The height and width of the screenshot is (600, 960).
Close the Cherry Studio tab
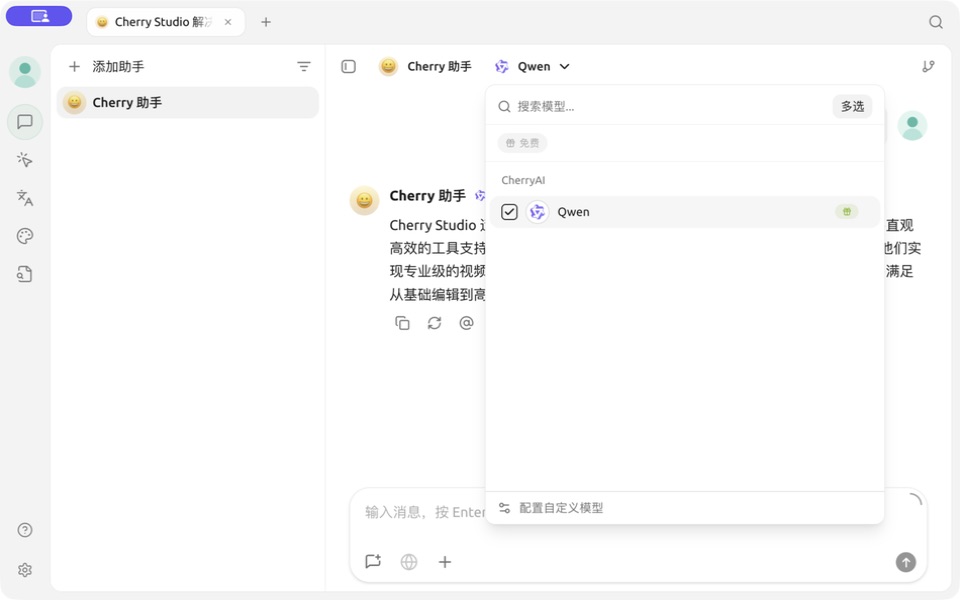(x=228, y=22)
